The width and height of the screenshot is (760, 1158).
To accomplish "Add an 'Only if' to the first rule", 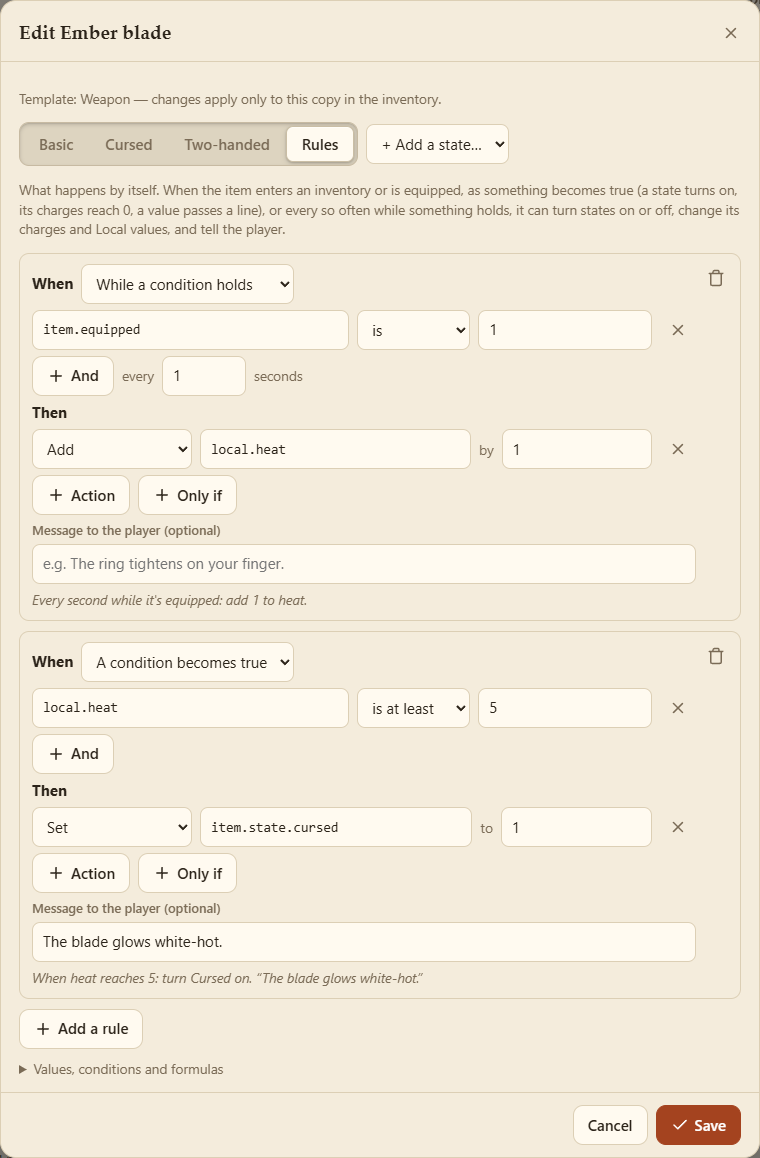I will [188, 496].
